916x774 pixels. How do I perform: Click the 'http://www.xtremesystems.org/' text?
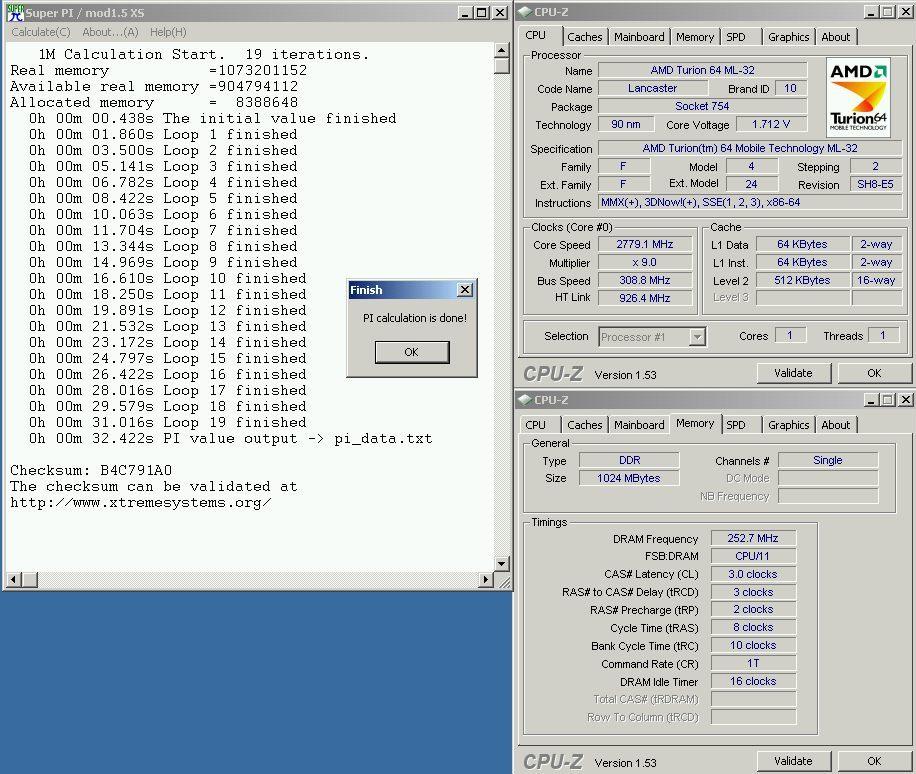point(141,502)
